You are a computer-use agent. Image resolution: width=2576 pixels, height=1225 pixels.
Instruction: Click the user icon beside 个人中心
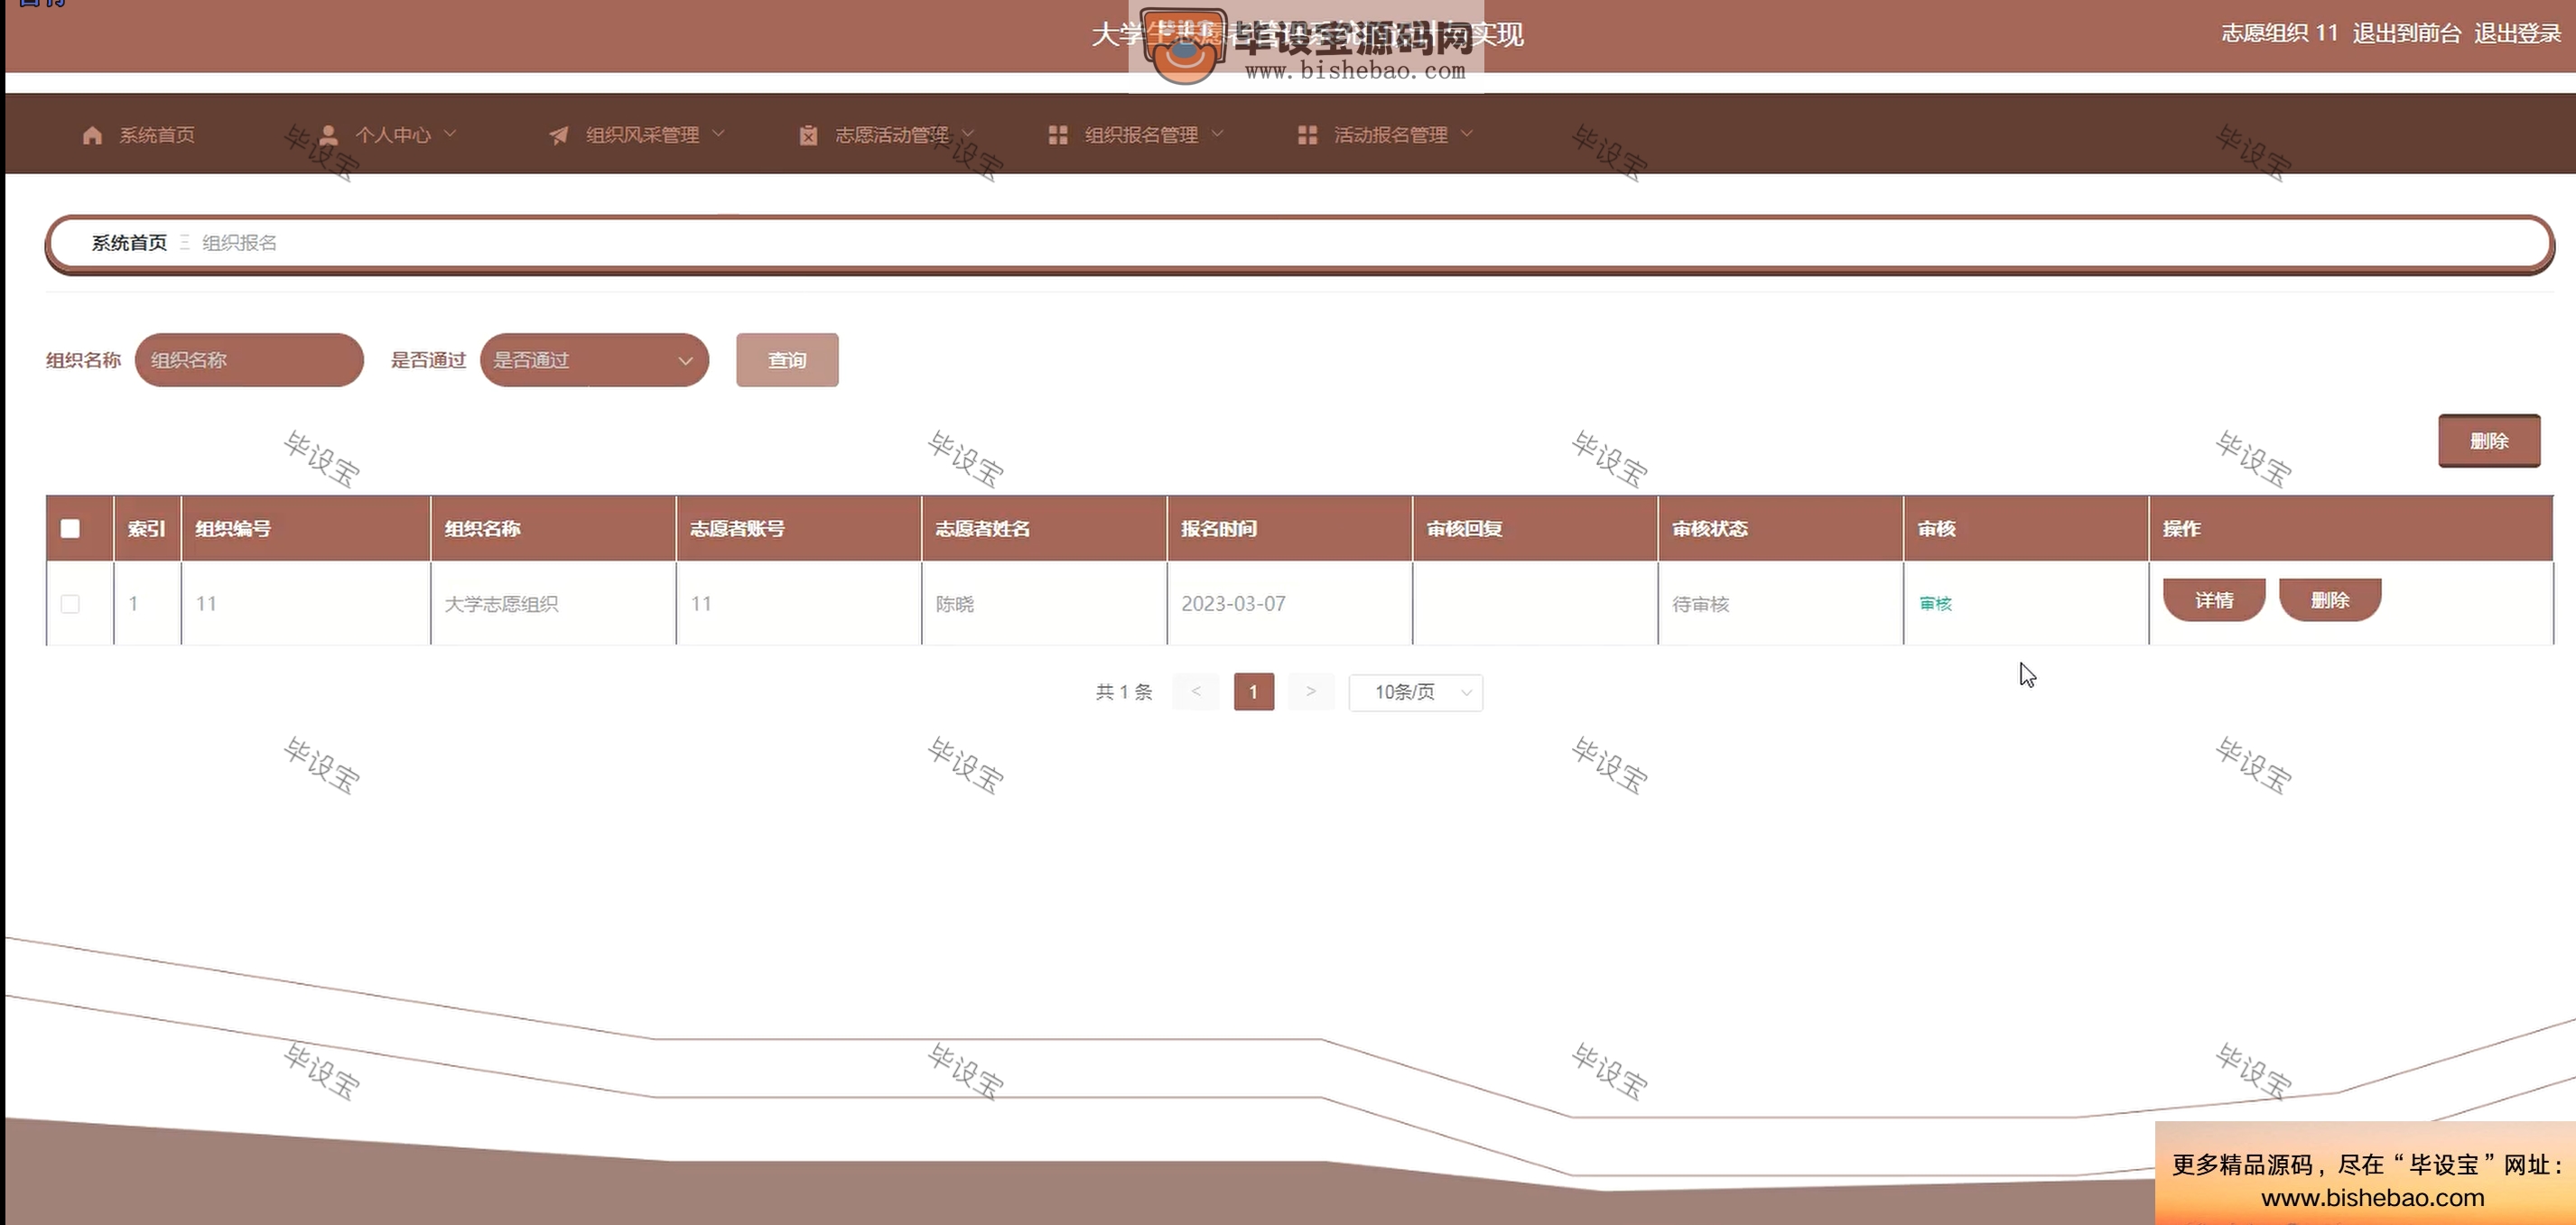pyautogui.click(x=328, y=135)
